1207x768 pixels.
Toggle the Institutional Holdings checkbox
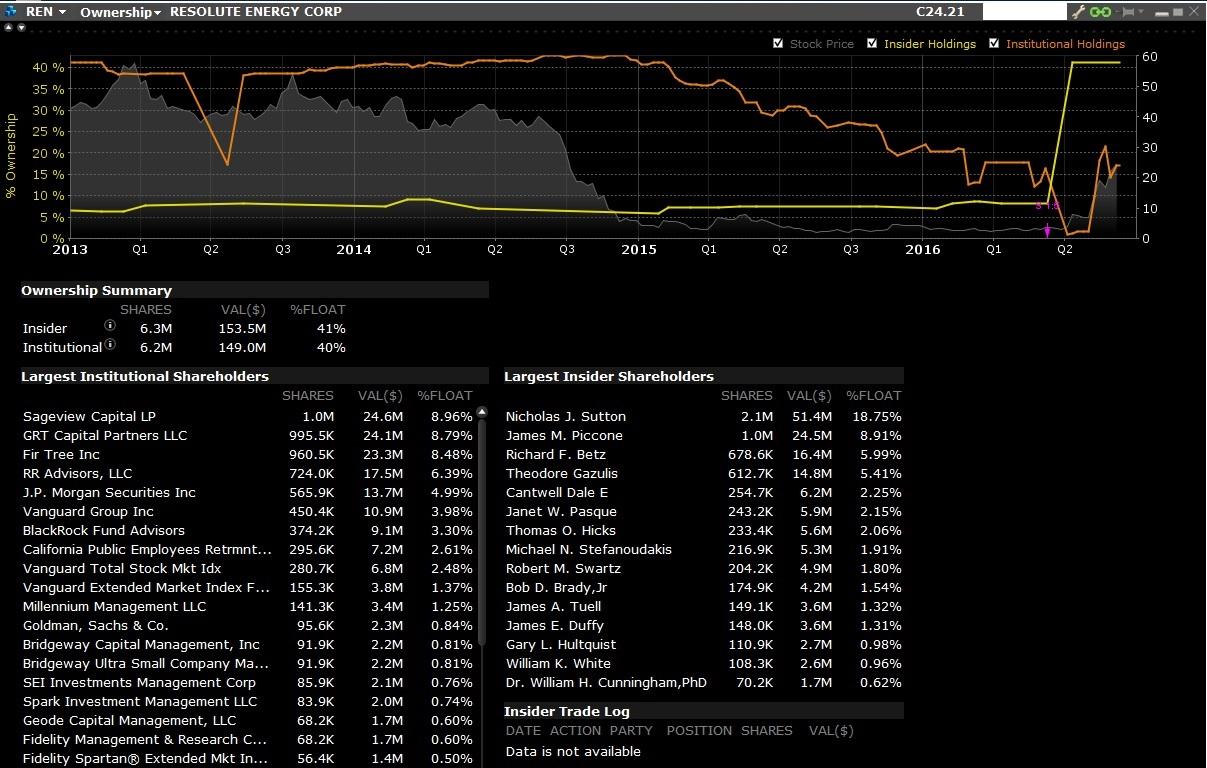tap(993, 43)
